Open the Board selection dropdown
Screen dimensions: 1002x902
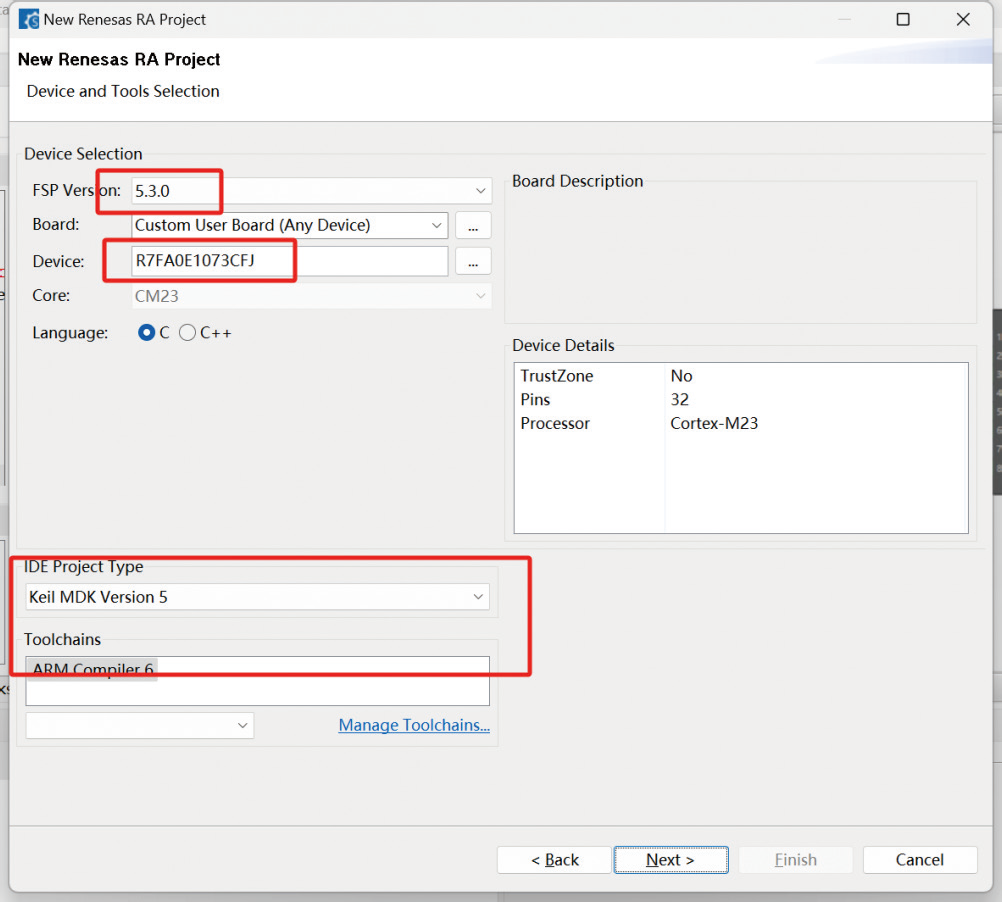click(x=289, y=226)
